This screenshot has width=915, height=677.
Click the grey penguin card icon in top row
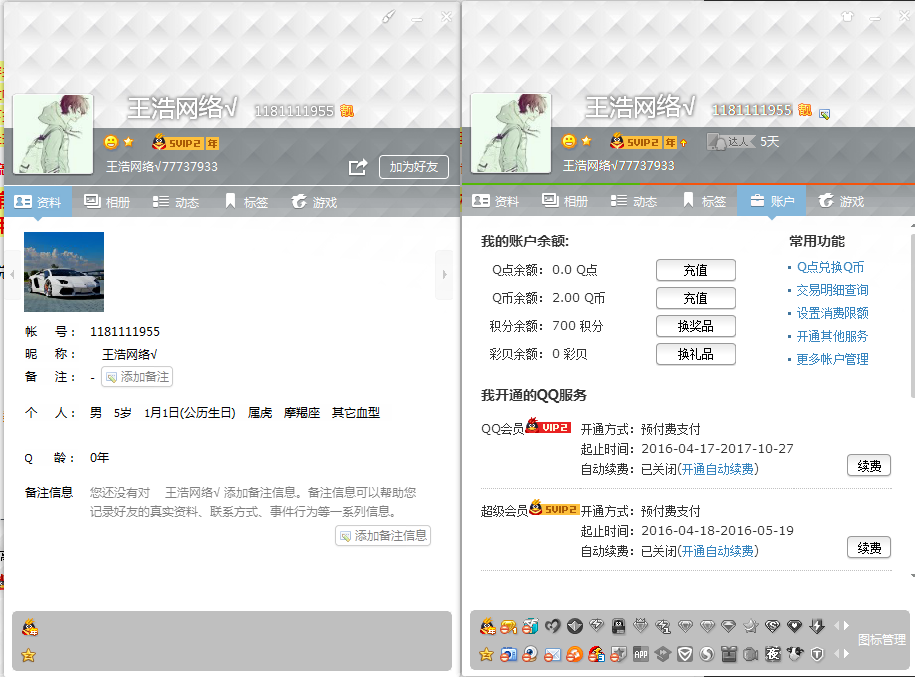click(x=618, y=627)
